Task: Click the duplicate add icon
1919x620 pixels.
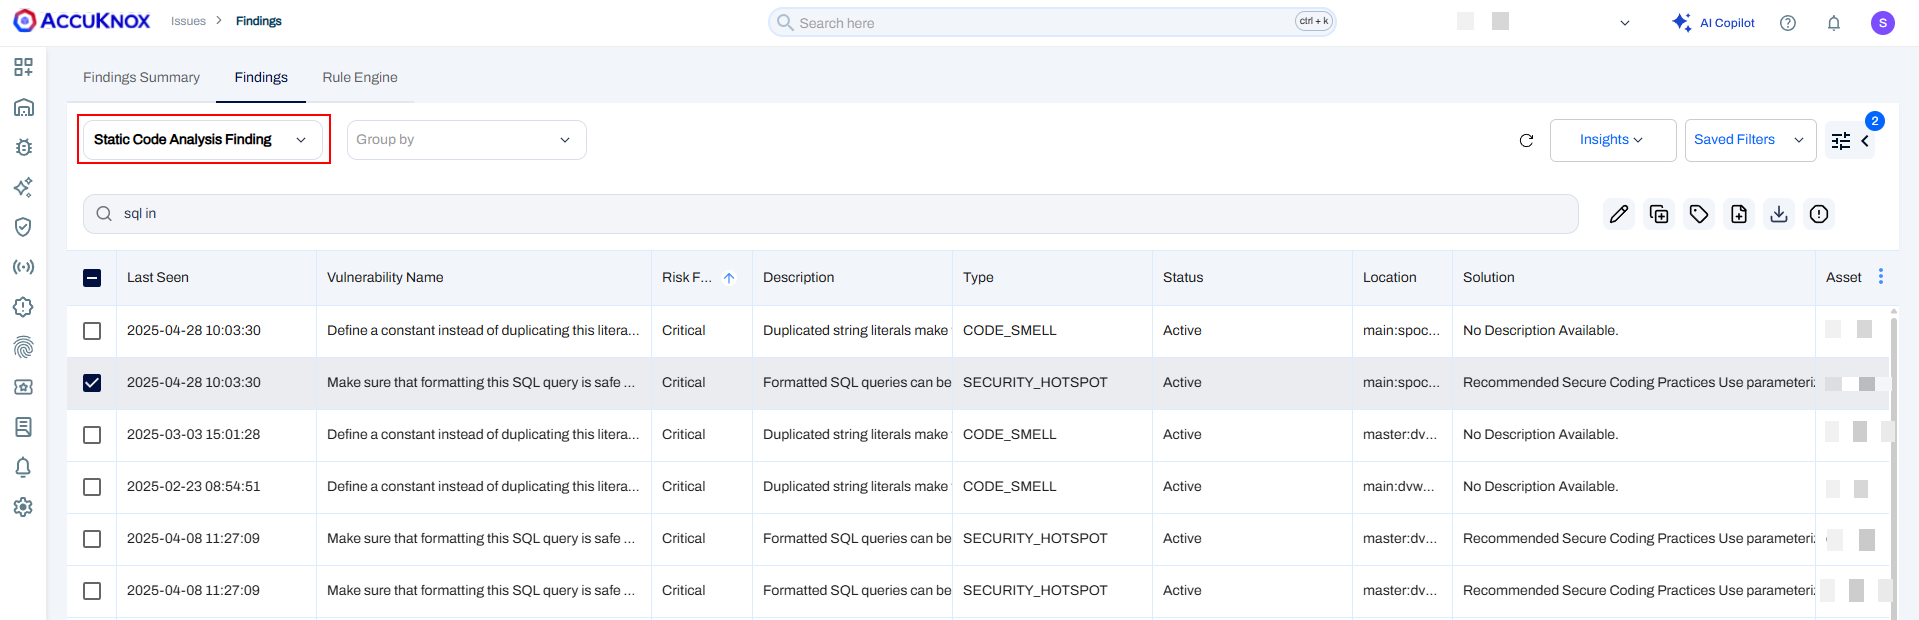Action: pyautogui.click(x=1659, y=214)
